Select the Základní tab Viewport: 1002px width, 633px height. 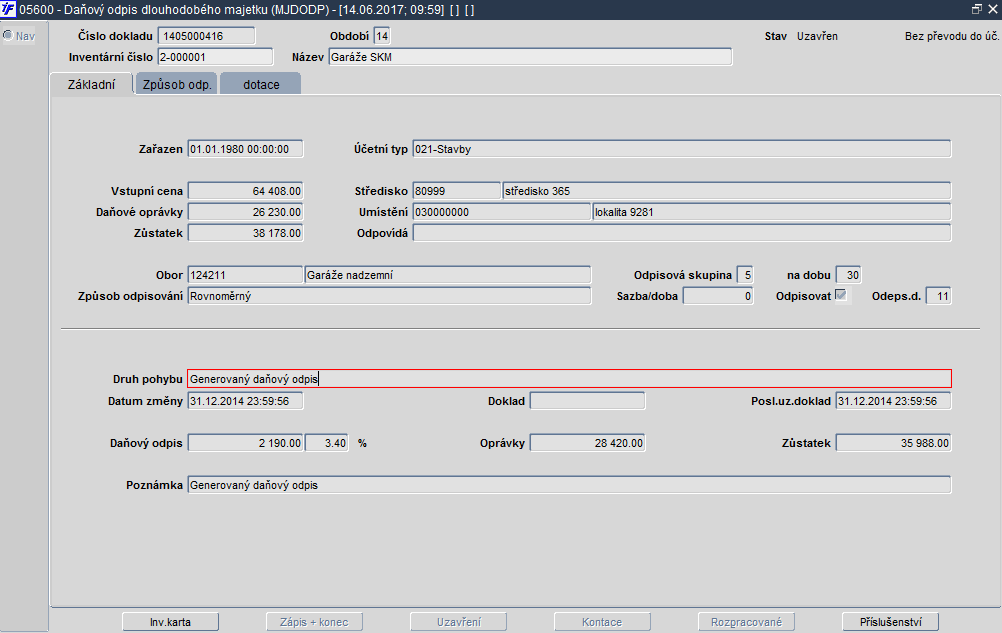pos(91,84)
